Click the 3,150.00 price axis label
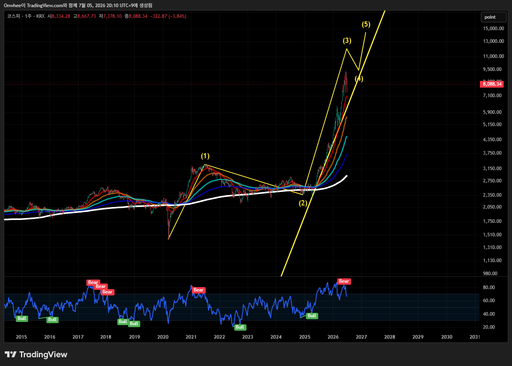The width and height of the screenshot is (512, 366). point(492,168)
